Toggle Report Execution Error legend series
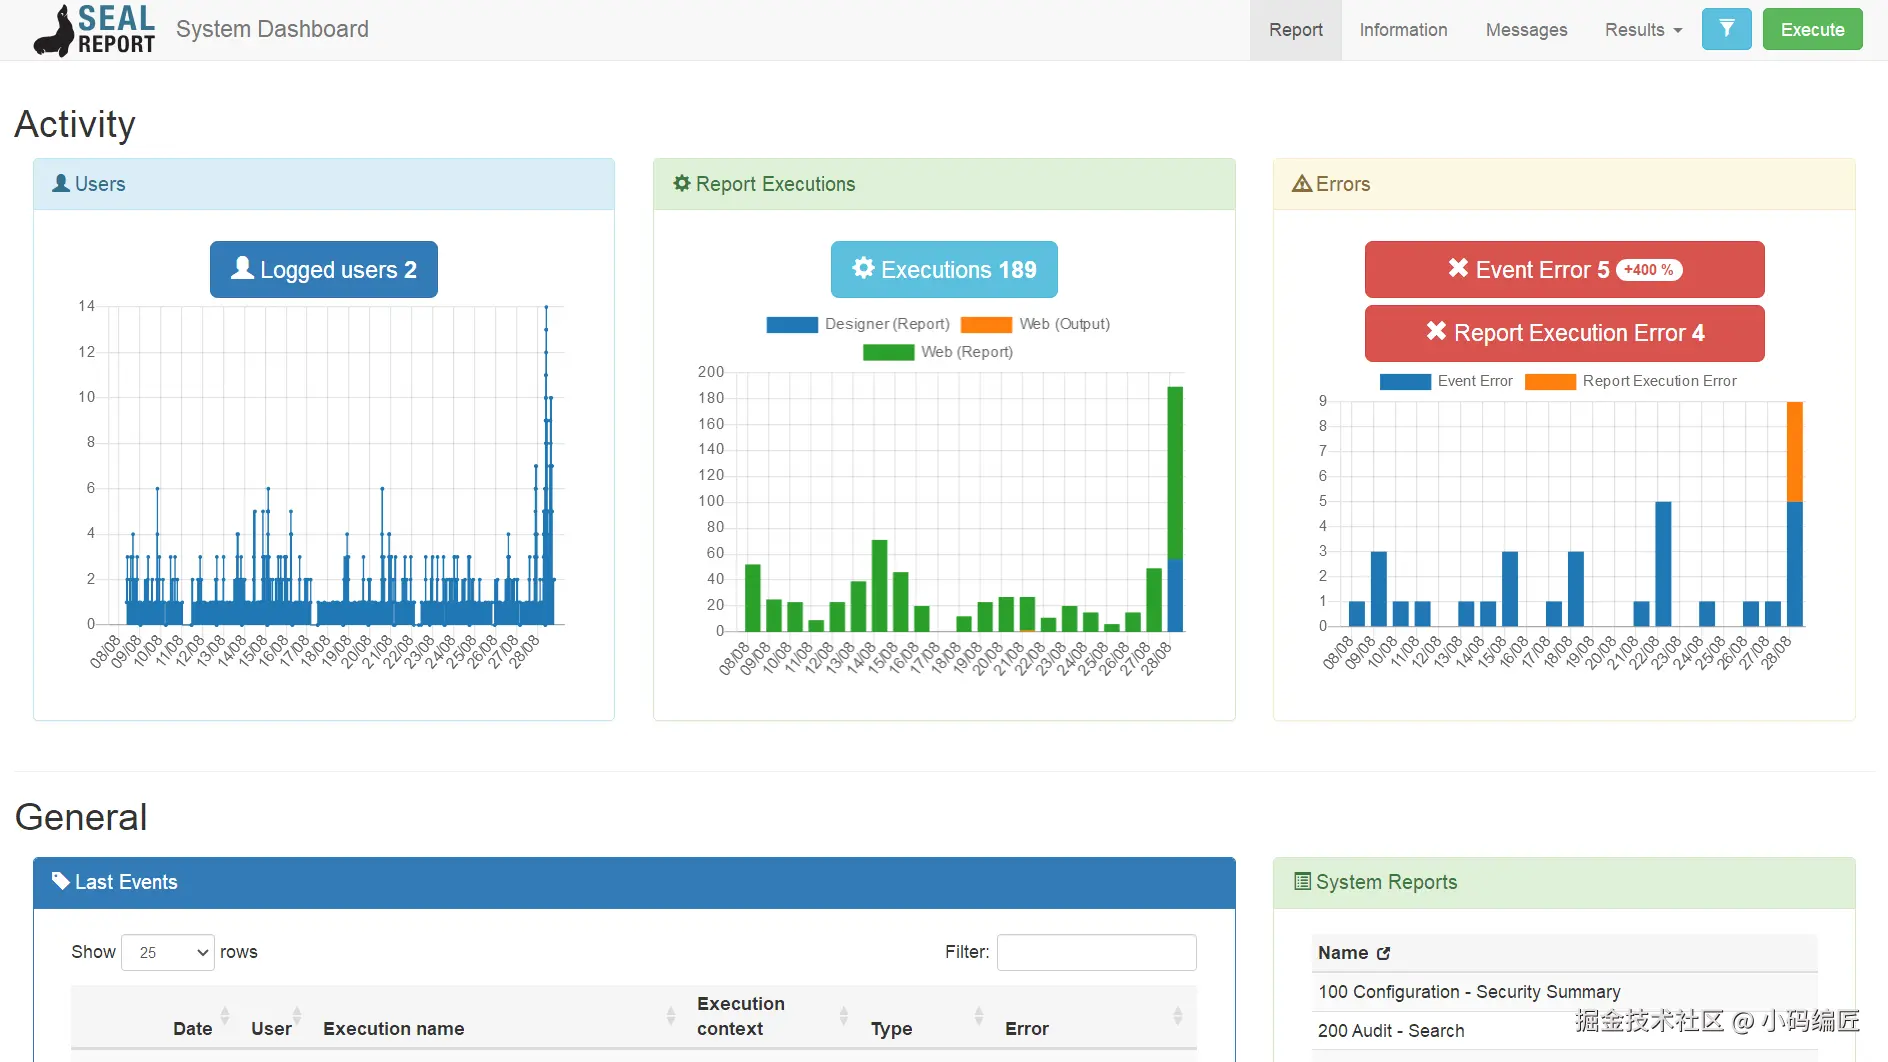 point(1631,381)
